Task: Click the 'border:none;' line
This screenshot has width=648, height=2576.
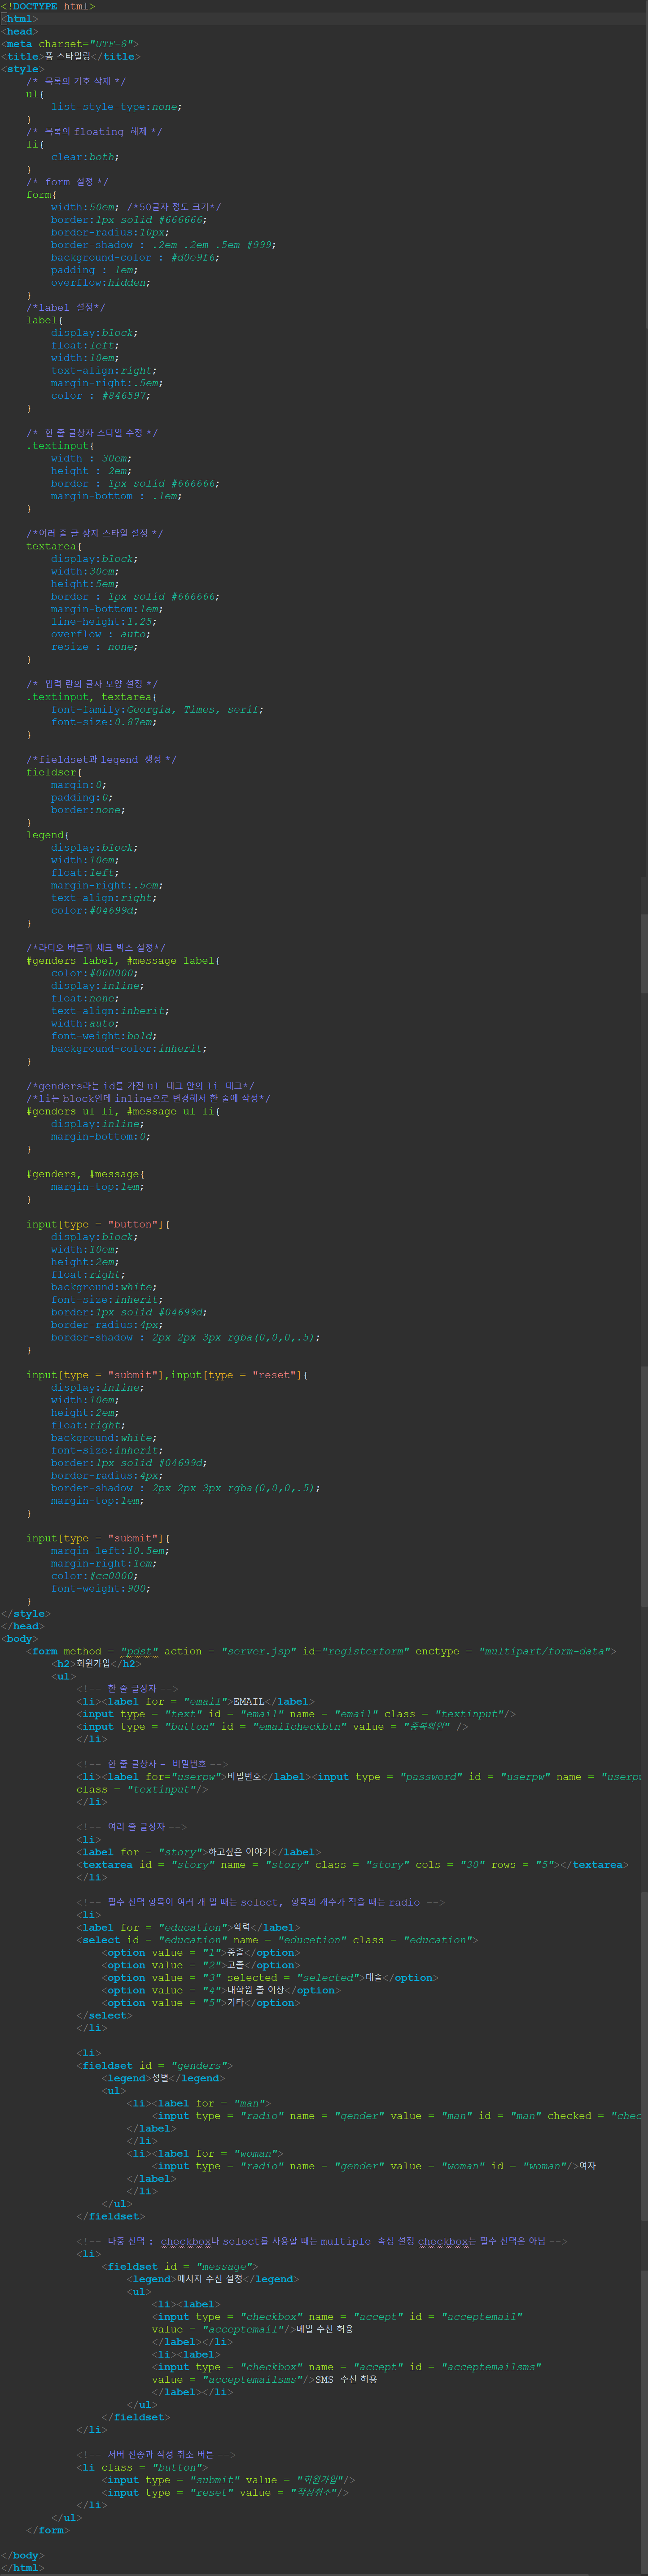Action: pyautogui.click(x=88, y=810)
